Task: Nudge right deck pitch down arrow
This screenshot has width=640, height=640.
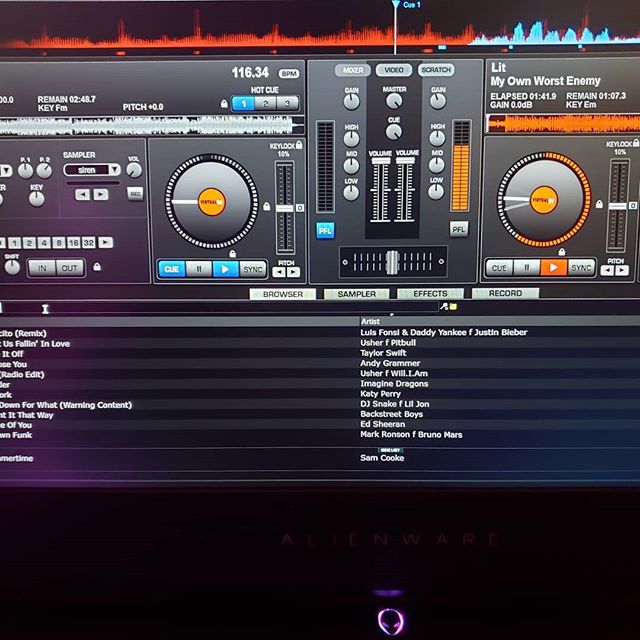Action: tap(607, 270)
